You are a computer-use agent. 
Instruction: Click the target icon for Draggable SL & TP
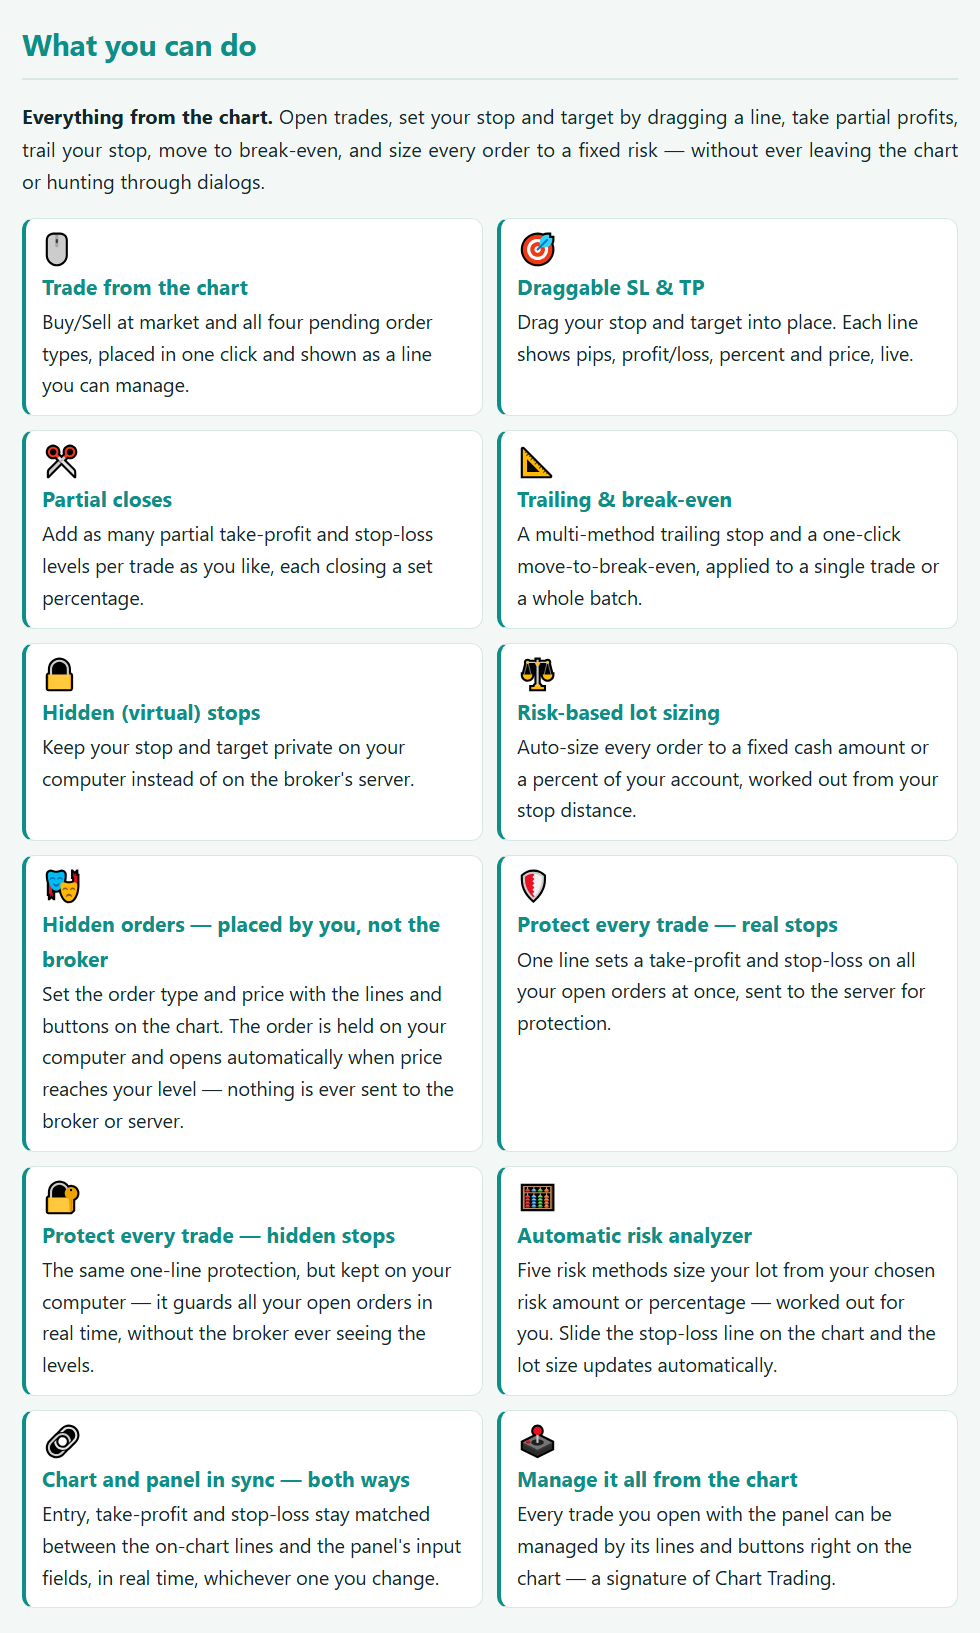(537, 249)
